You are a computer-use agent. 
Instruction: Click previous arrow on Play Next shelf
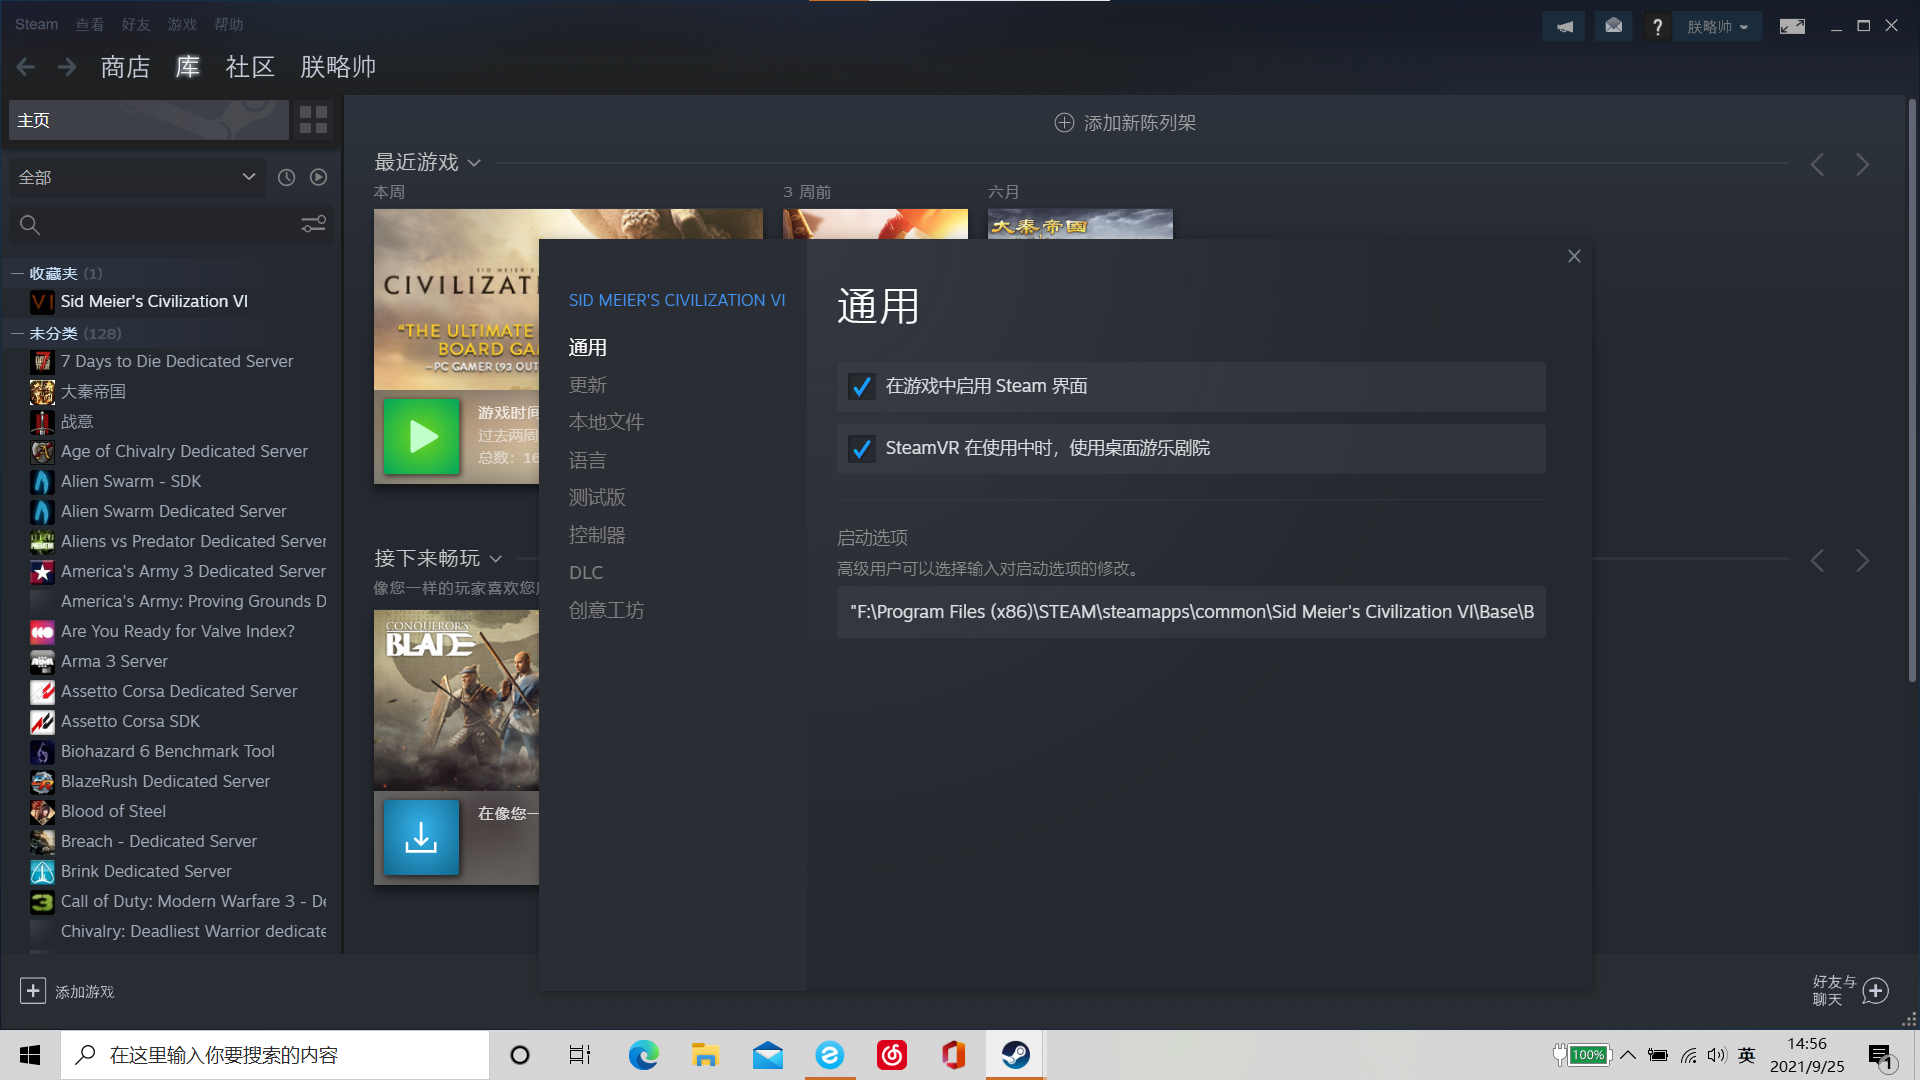pyautogui.click(x=1817, y=561)
